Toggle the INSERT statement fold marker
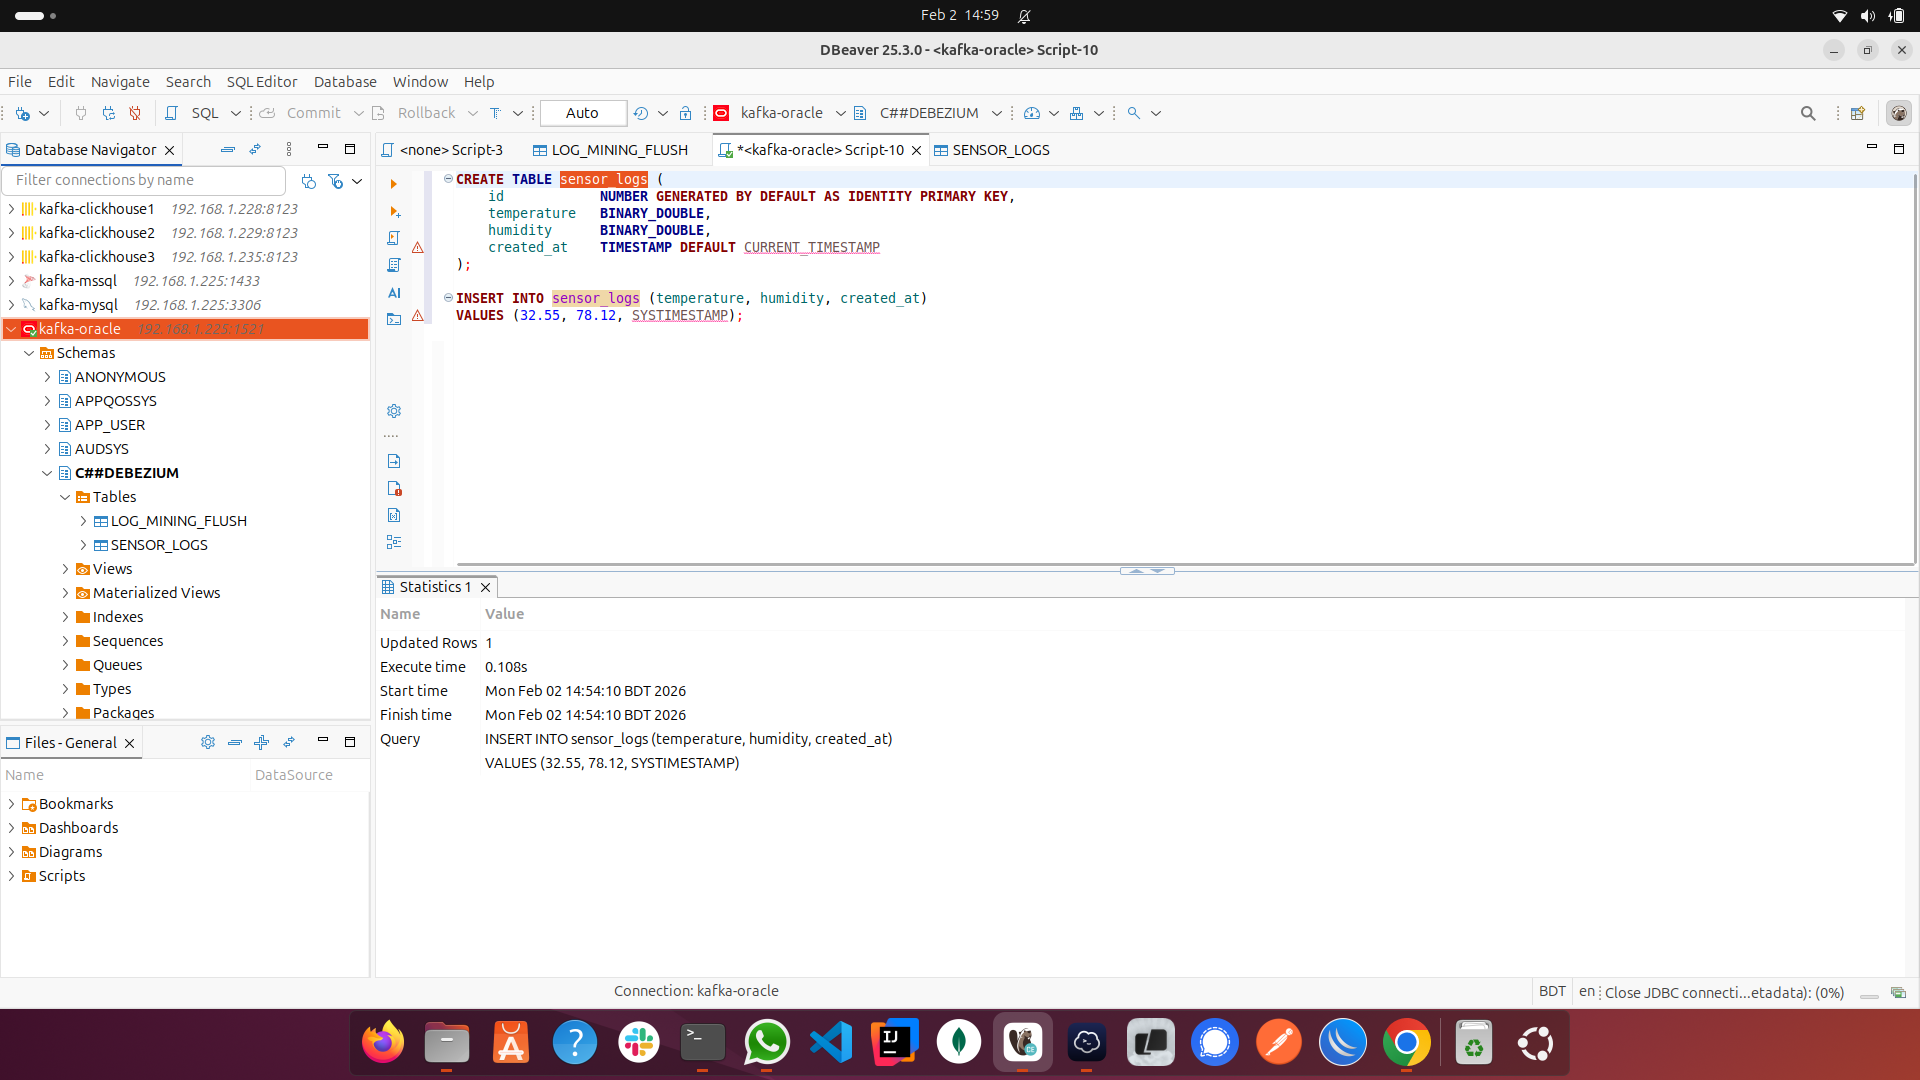This screenshot has width=1920, height=1080. pyautogui.click(x=448, y=298)
